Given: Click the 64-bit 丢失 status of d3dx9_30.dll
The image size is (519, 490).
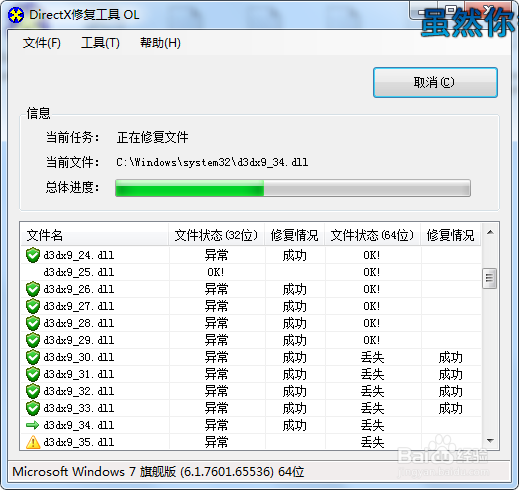Looking at the screenshot, I should [x=372, y=357].
